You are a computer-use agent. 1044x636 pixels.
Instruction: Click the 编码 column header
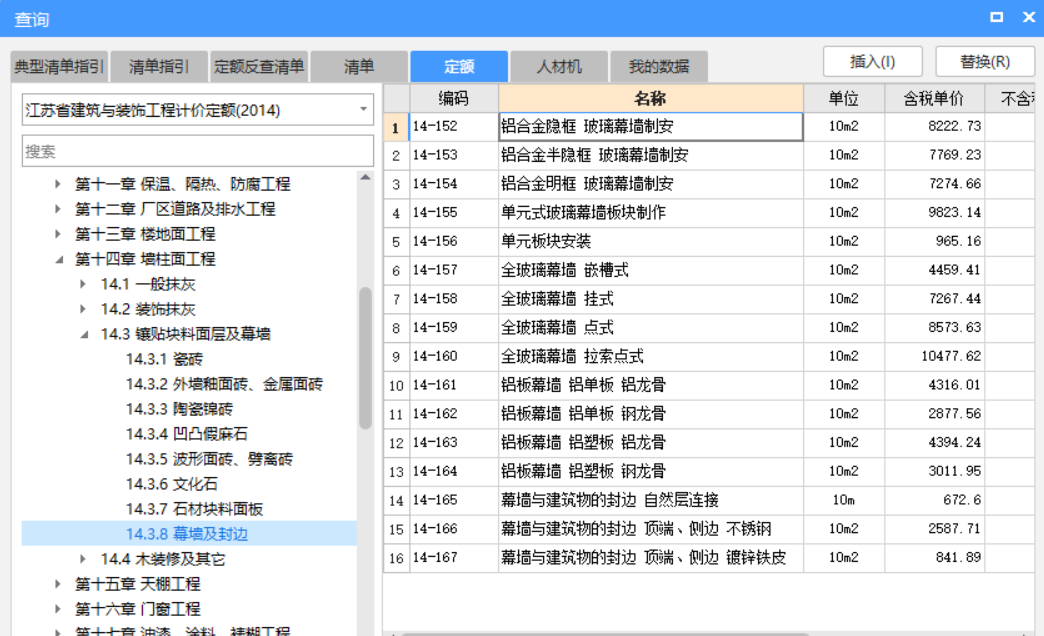(454, 99)
